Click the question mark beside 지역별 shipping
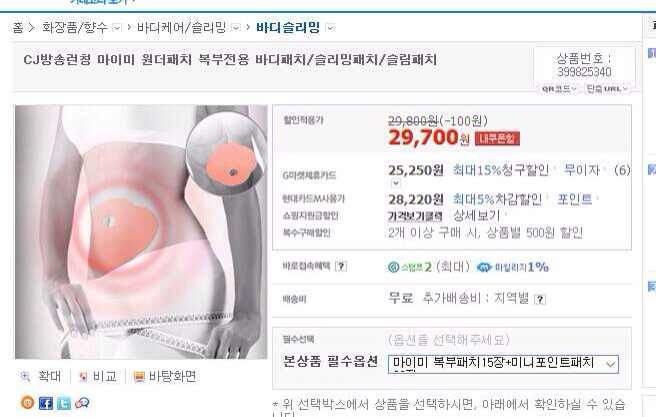 click(540, 299)
